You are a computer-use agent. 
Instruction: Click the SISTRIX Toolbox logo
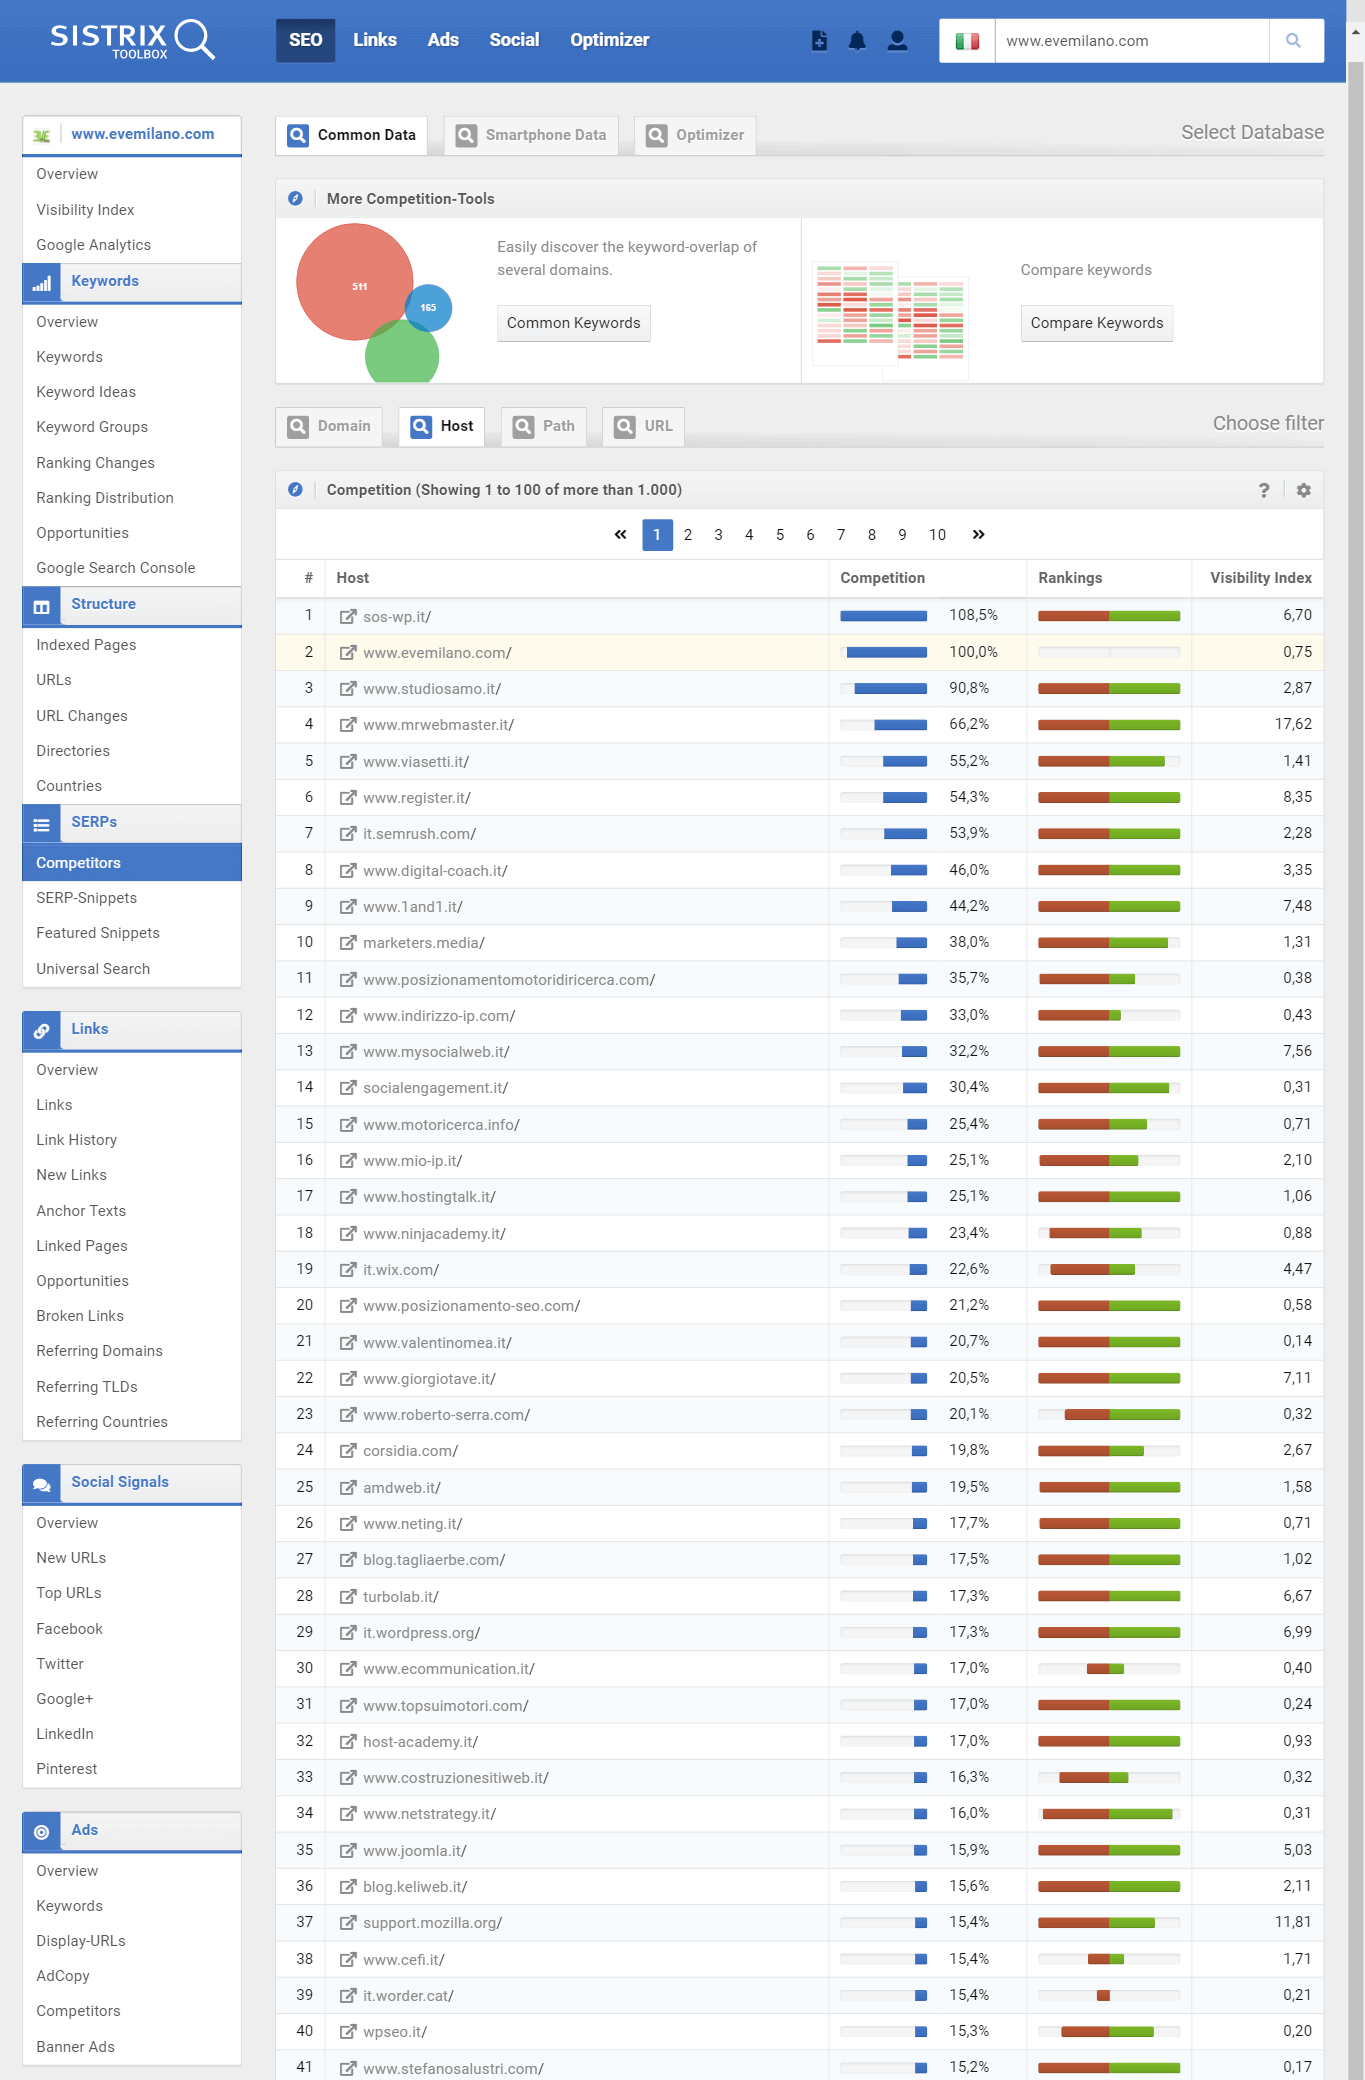pos(132,40)
